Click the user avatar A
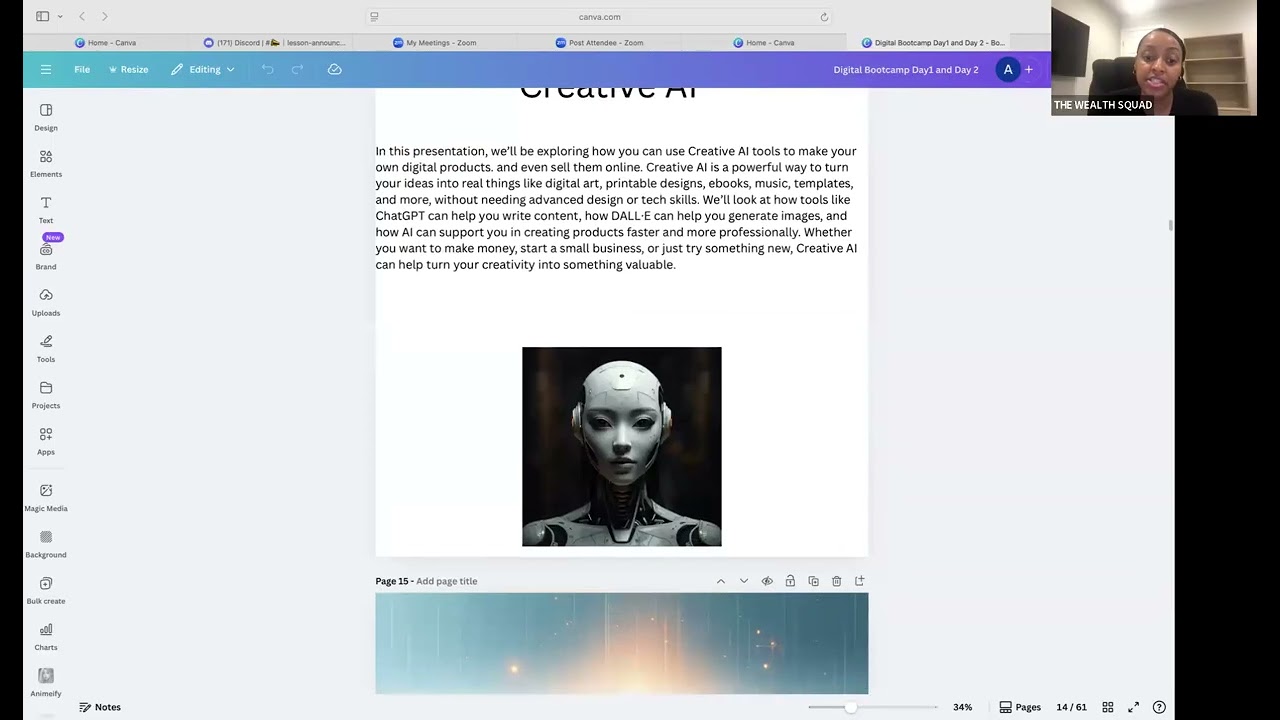Image resolution: width=1280 pixels, height=720 pixels. click(1008, 69)
